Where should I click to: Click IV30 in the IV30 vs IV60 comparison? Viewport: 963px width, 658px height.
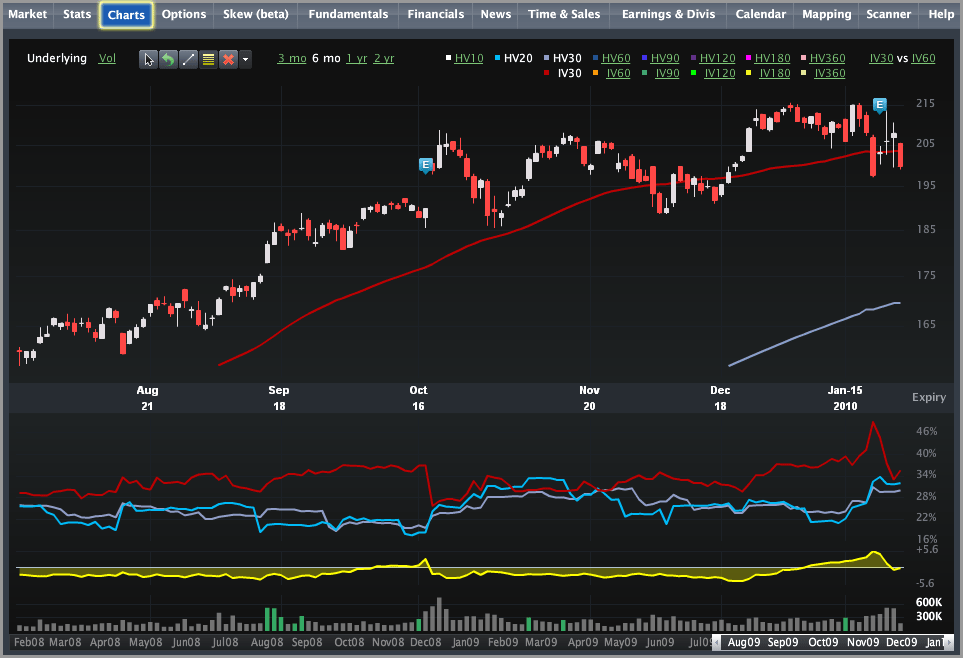tap(881, 58)
